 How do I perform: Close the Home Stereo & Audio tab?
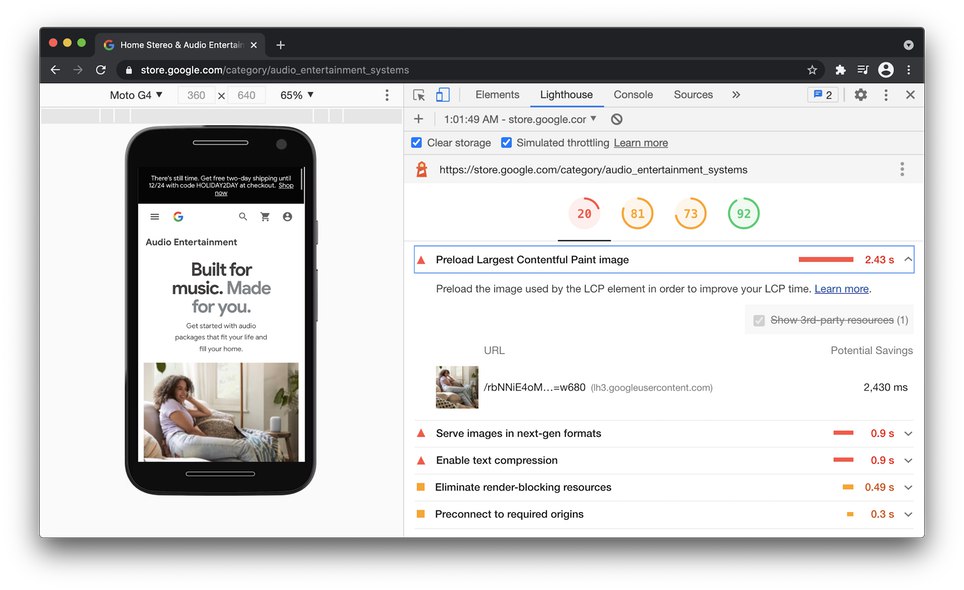(x=253, y=45)
